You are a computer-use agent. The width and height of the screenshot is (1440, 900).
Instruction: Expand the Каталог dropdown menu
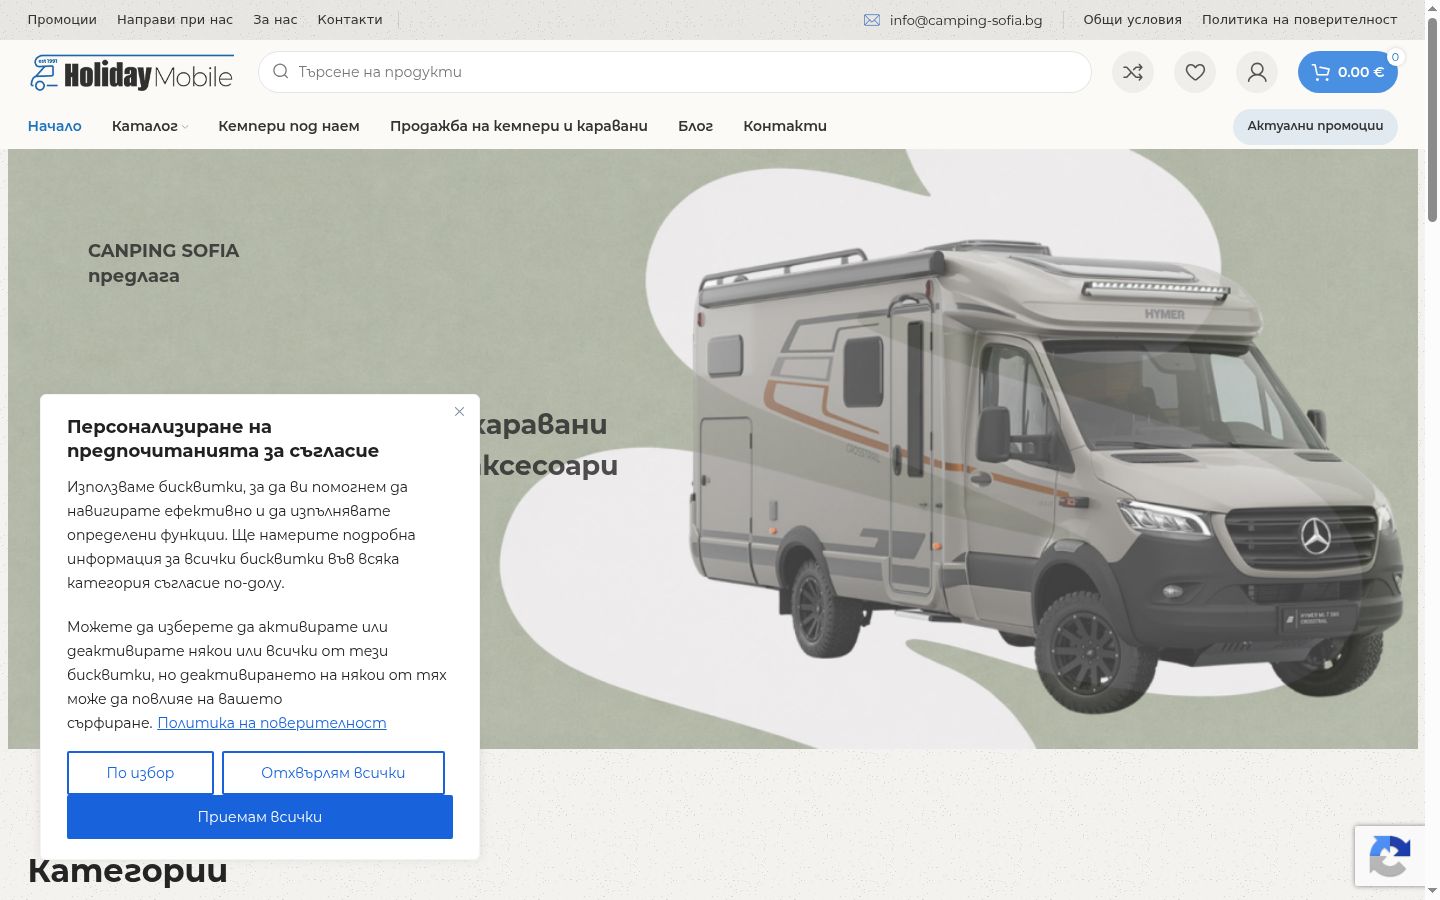150,126
